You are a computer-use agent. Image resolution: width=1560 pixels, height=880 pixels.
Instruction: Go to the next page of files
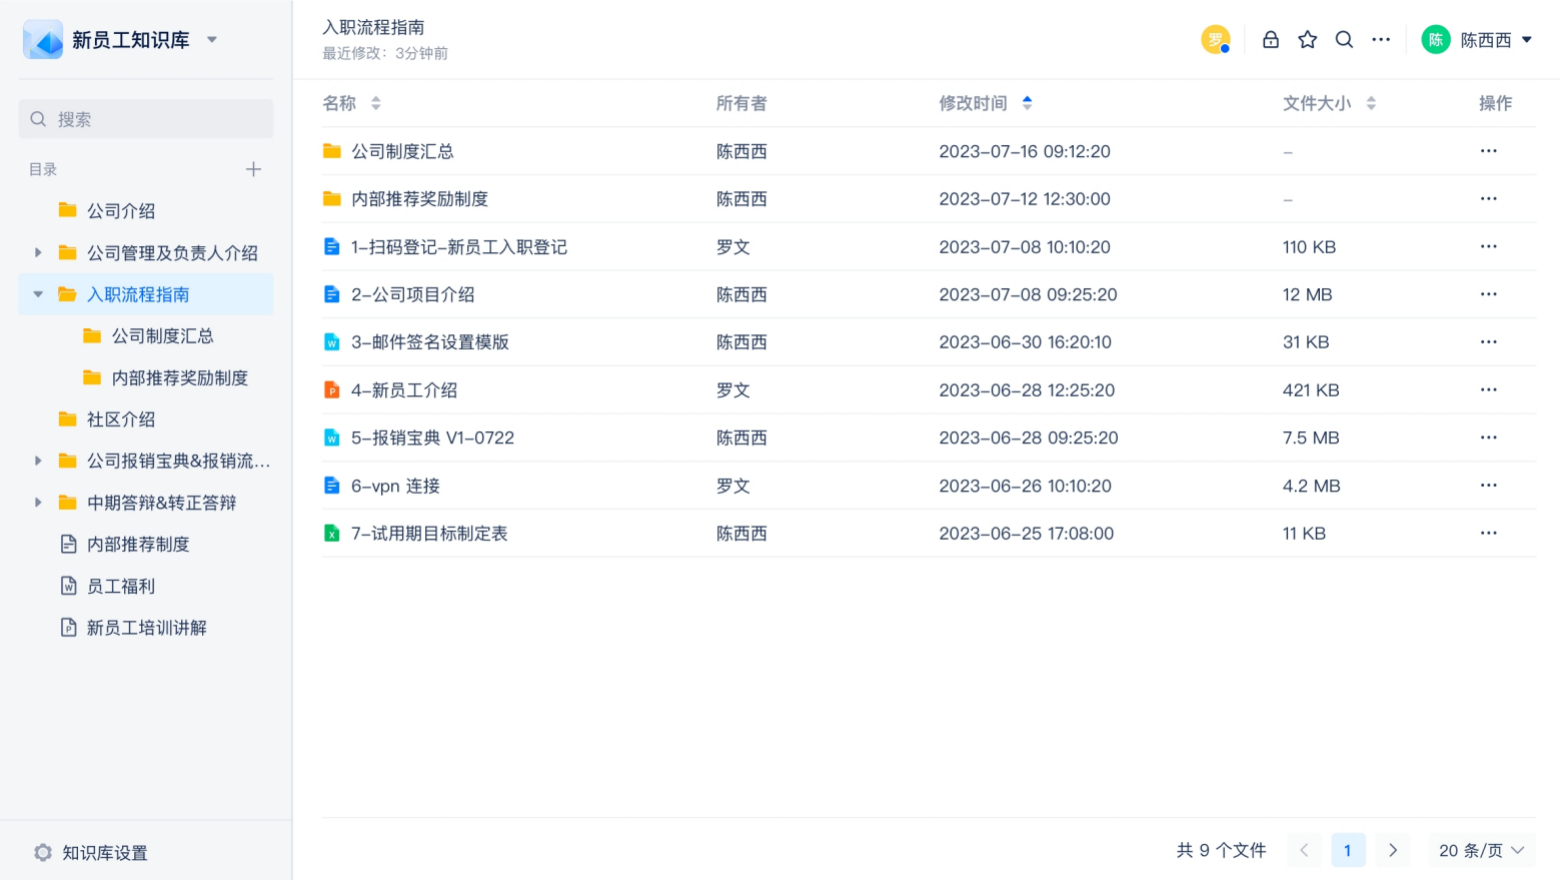pyautogui.click(x=1393, y=850)
